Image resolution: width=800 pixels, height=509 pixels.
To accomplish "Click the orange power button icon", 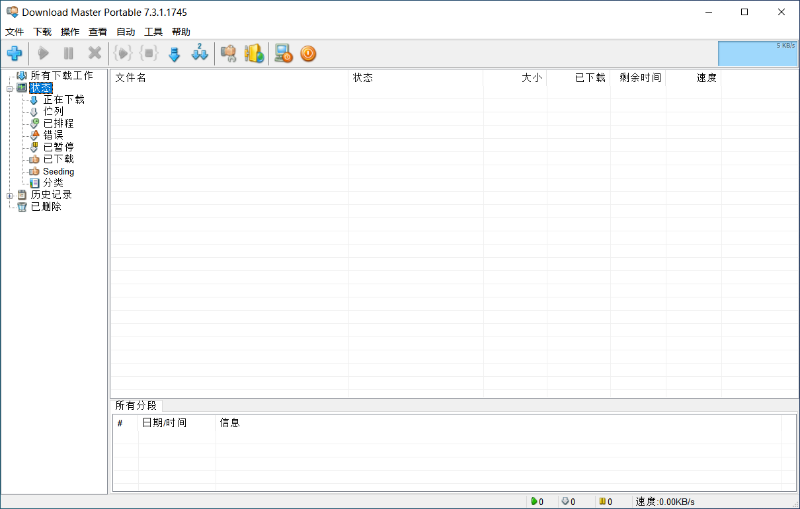I will tap(308, 53).
